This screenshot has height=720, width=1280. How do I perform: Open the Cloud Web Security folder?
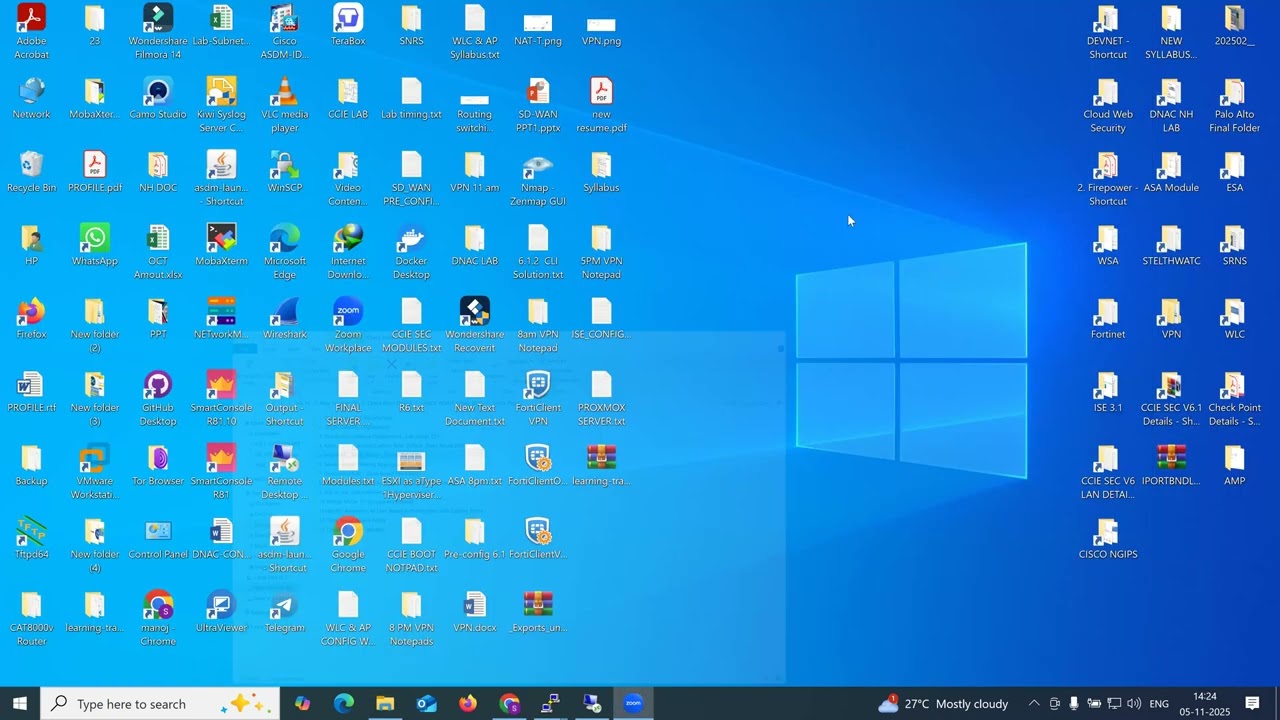[1108, 105]
